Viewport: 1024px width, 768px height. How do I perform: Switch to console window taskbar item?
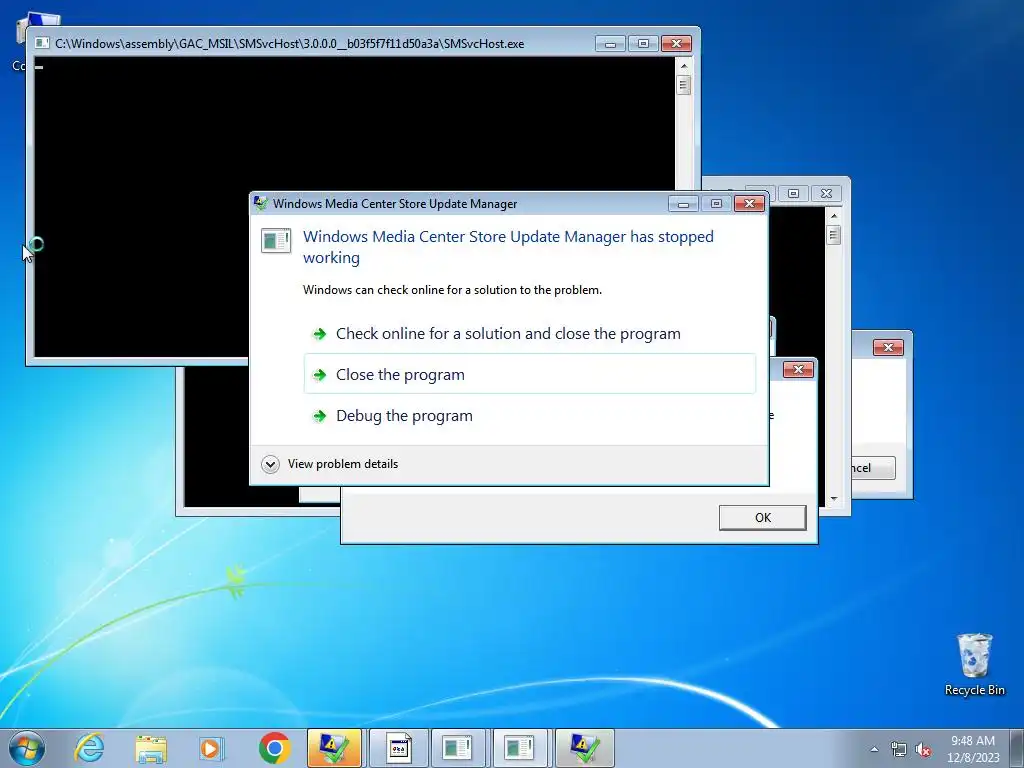pyautogui.click(x=399, y=748)
